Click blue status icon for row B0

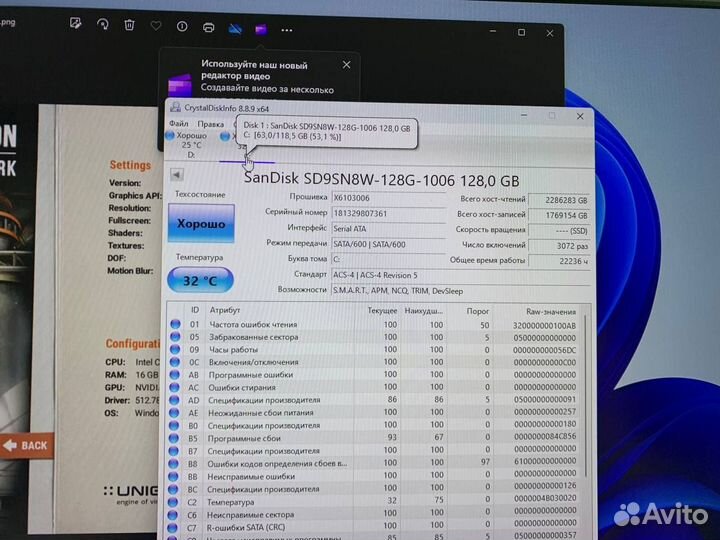[174, 425]
